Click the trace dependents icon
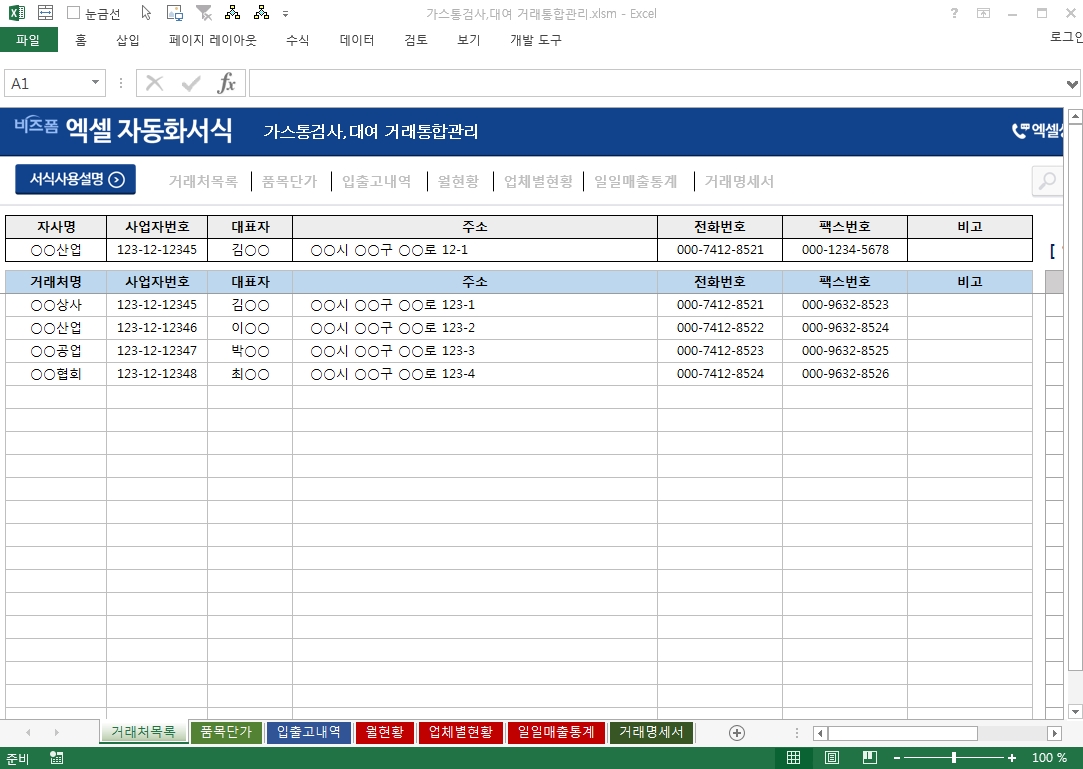Image resolution: width=1083 pixels, height=769 pixels. (261, 12)
